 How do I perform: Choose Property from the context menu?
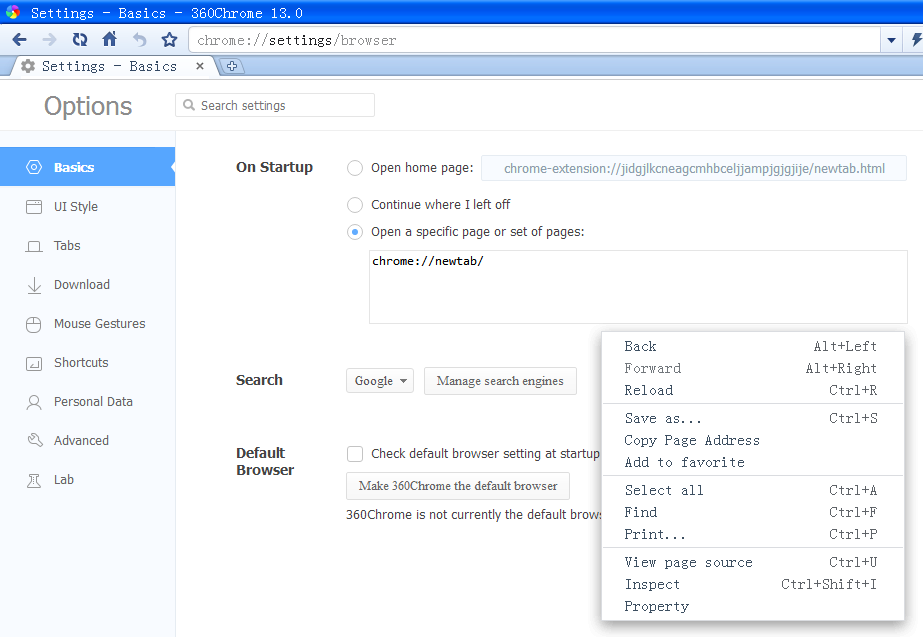pyautogui.click(x=752, y=606)
